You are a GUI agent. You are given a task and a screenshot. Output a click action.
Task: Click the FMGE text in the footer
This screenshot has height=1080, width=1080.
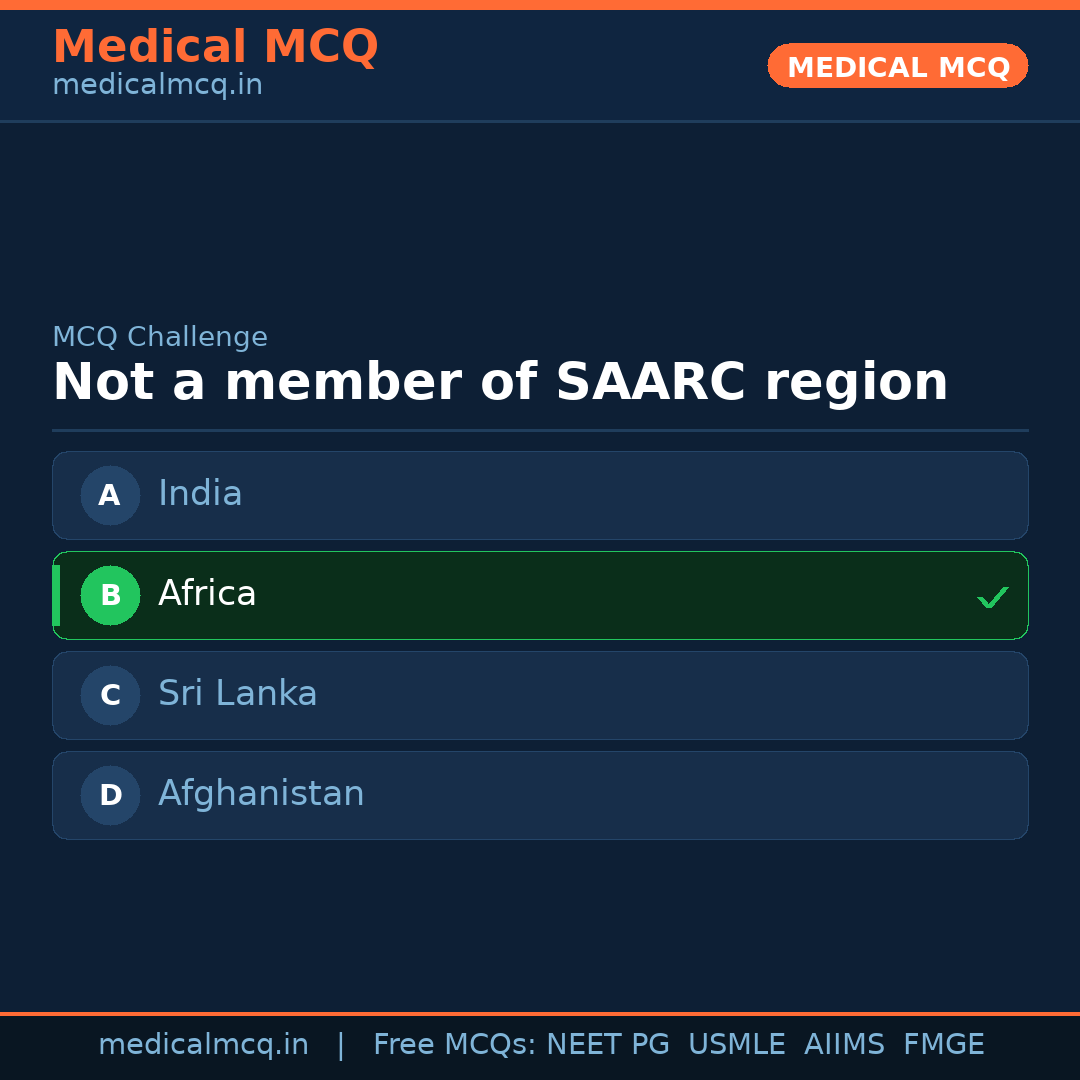943,1044
